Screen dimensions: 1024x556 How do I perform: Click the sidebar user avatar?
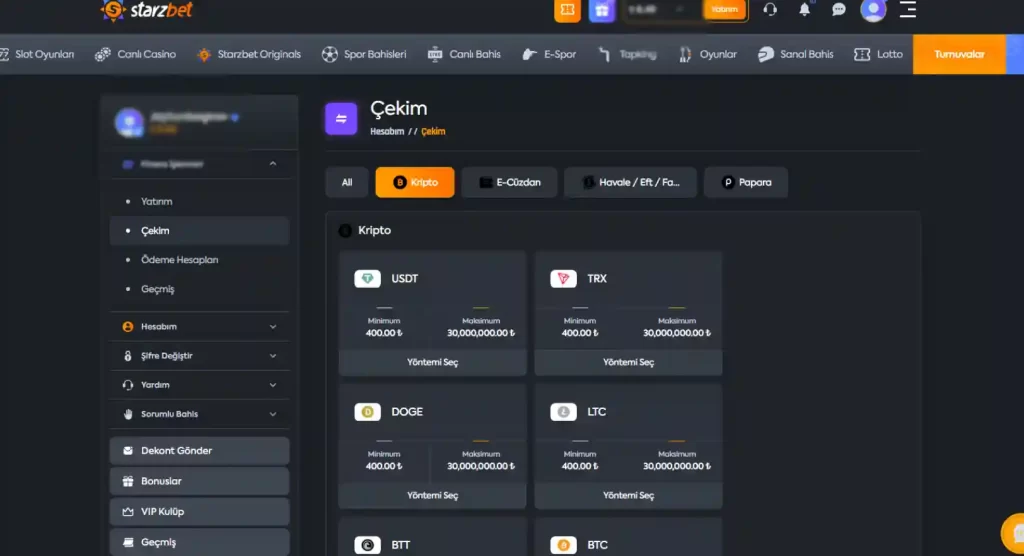[x=129, y=122]
